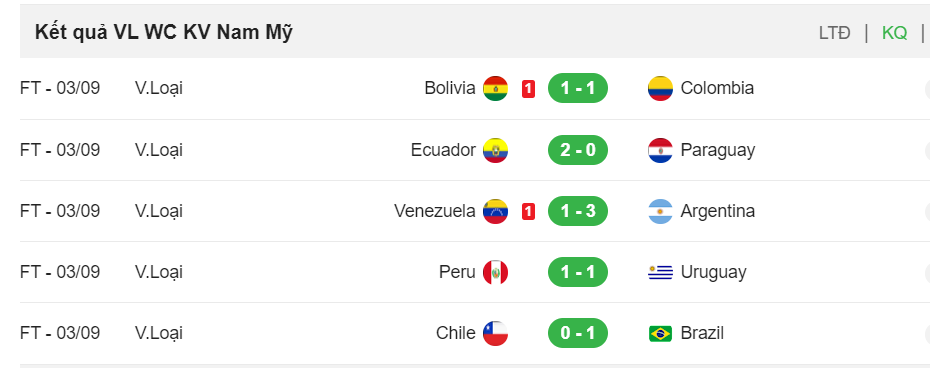Open the Argentina team link
Viewport: 930px width, 368px height.
coord(718,211)
